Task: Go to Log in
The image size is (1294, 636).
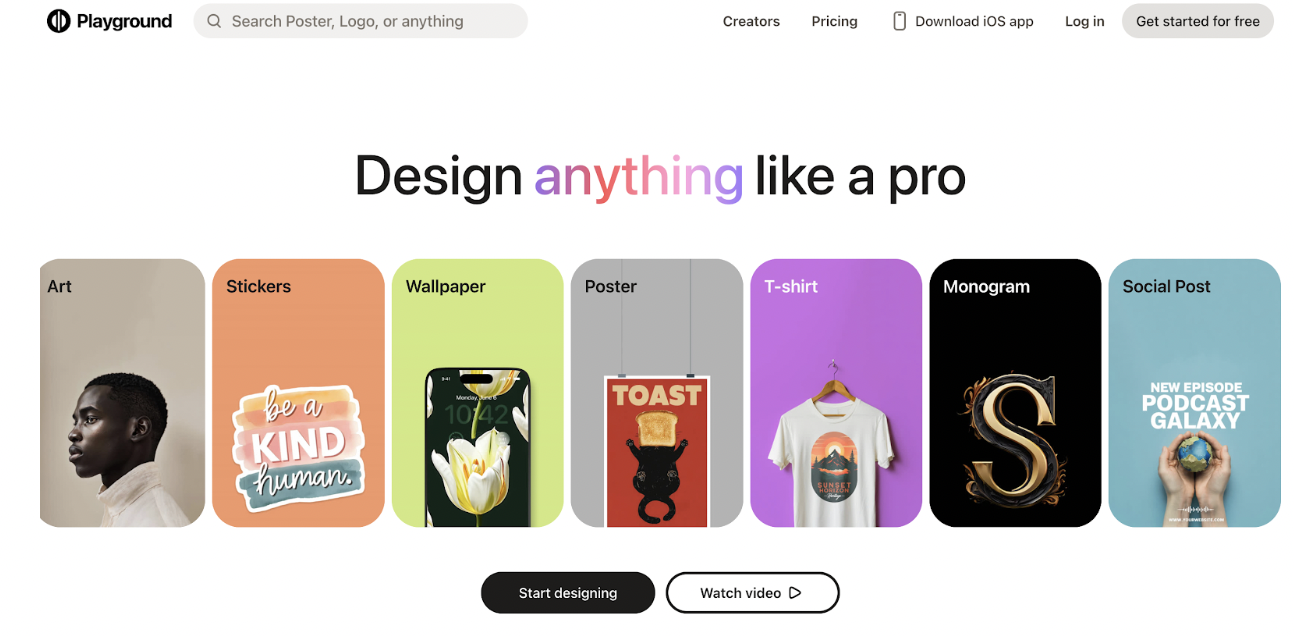Action: (1085, 21)
